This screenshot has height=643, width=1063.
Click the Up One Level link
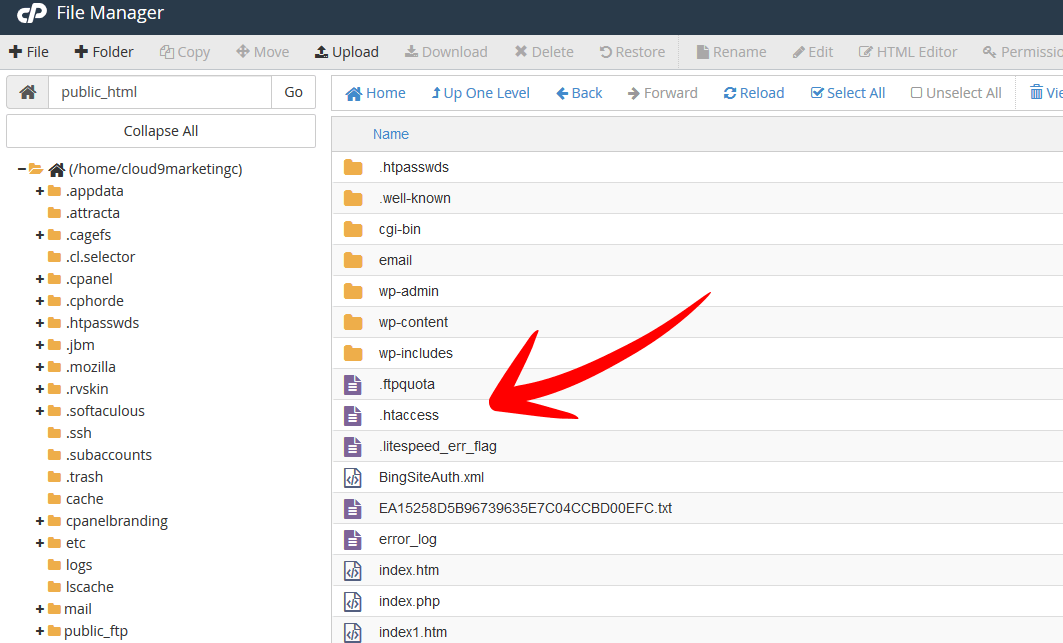(480, 92)
